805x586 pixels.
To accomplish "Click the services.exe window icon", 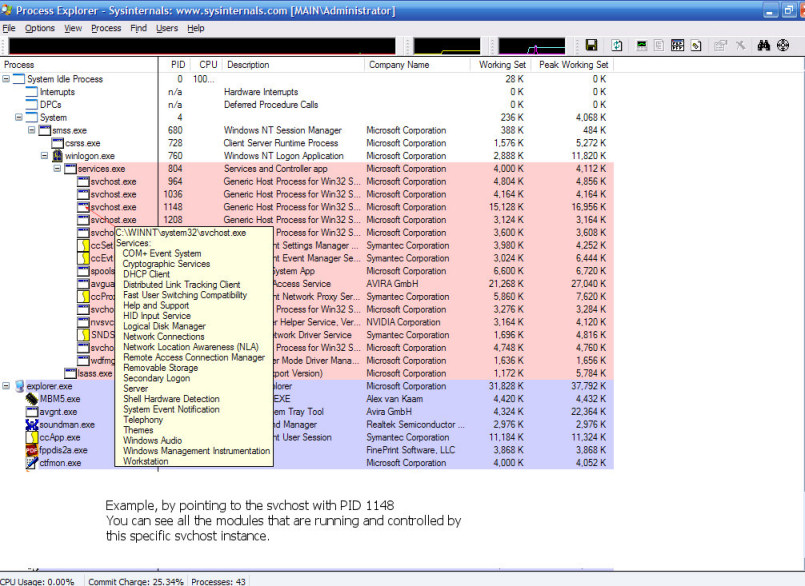I will point(70,168).
